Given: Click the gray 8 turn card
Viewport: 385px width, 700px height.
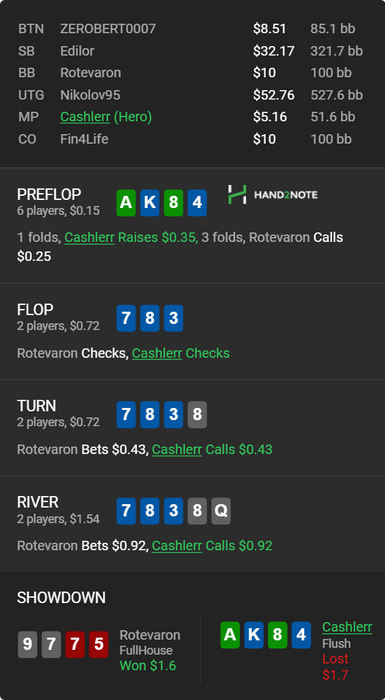Looking at the screenshot, I should pos(197,414).
